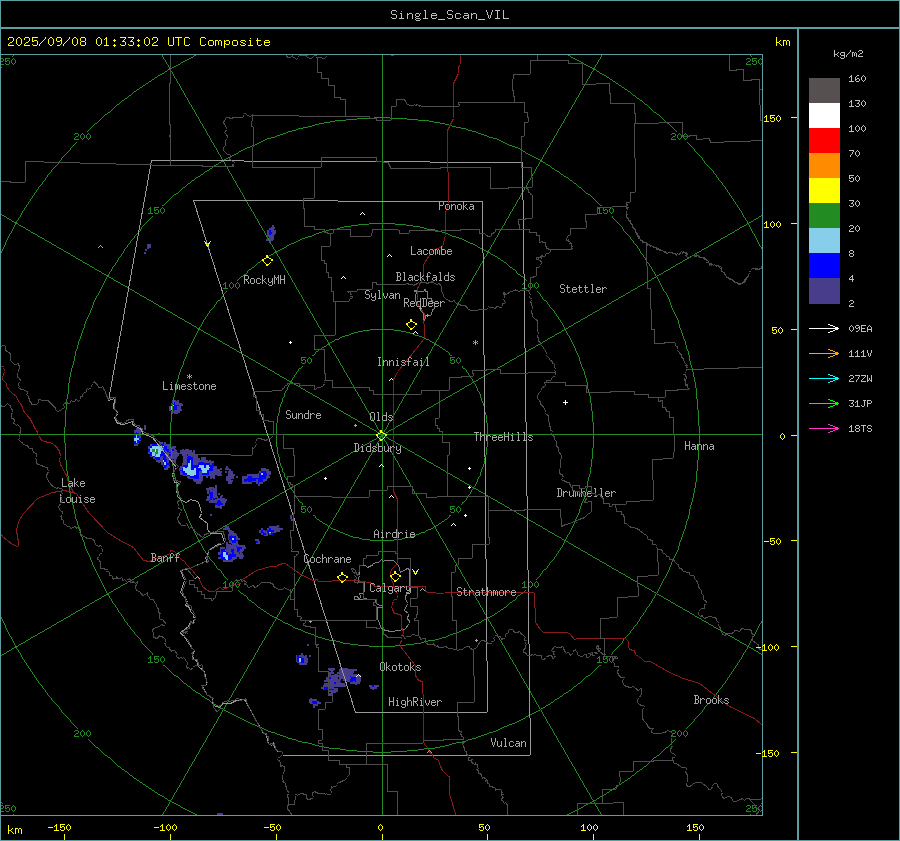Click the Stettler label

pyautogui.click(x=583, y=289)
